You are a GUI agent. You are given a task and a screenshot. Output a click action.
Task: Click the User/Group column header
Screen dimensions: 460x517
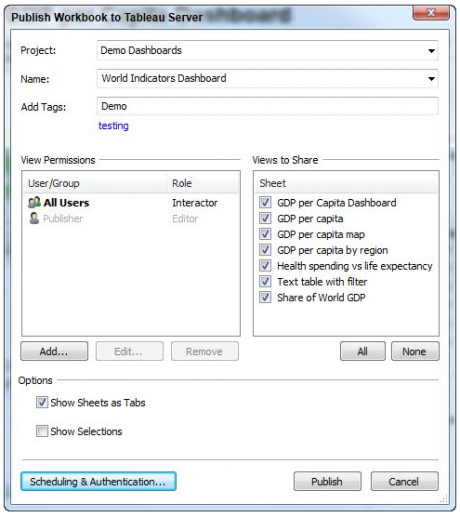pyautogui.click(x=94, y=183)
